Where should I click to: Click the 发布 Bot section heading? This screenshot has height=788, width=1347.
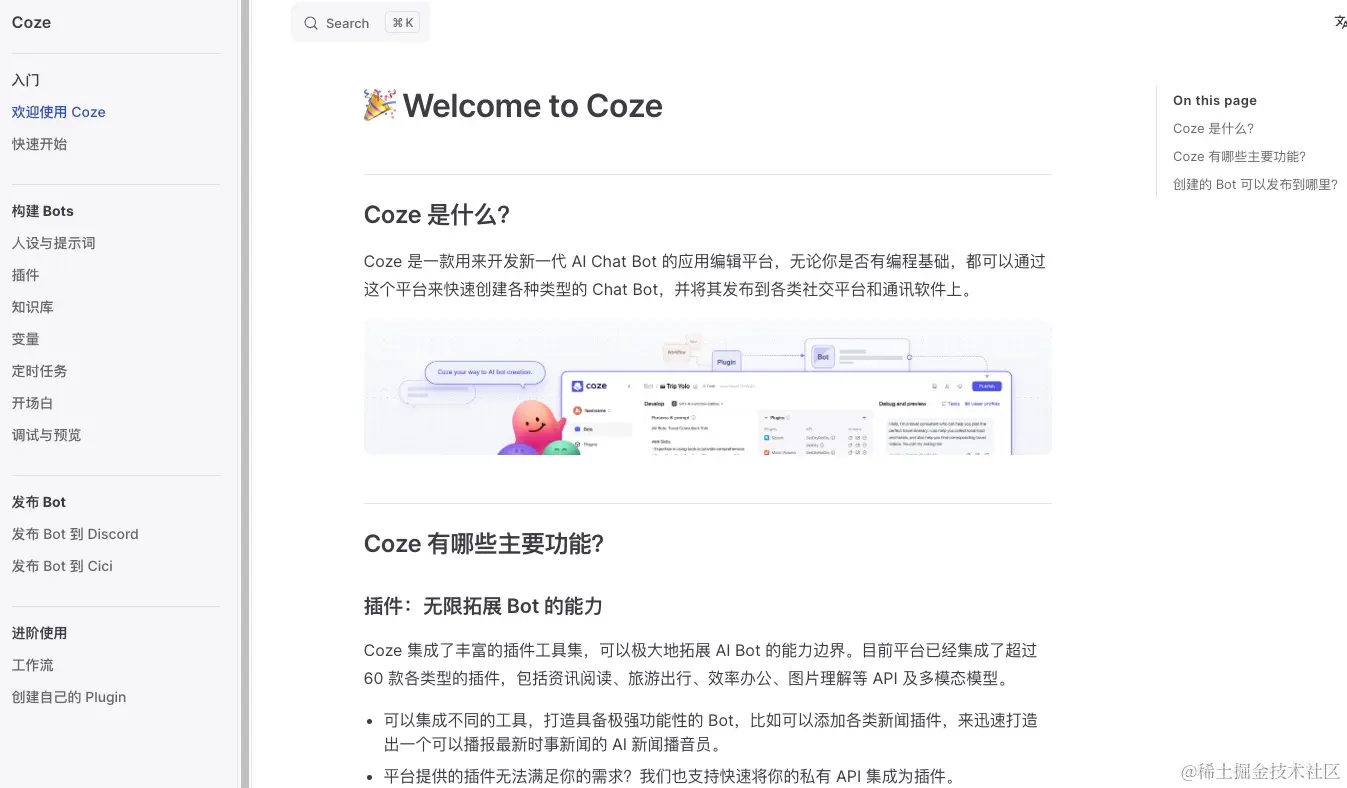coord(39,502)
